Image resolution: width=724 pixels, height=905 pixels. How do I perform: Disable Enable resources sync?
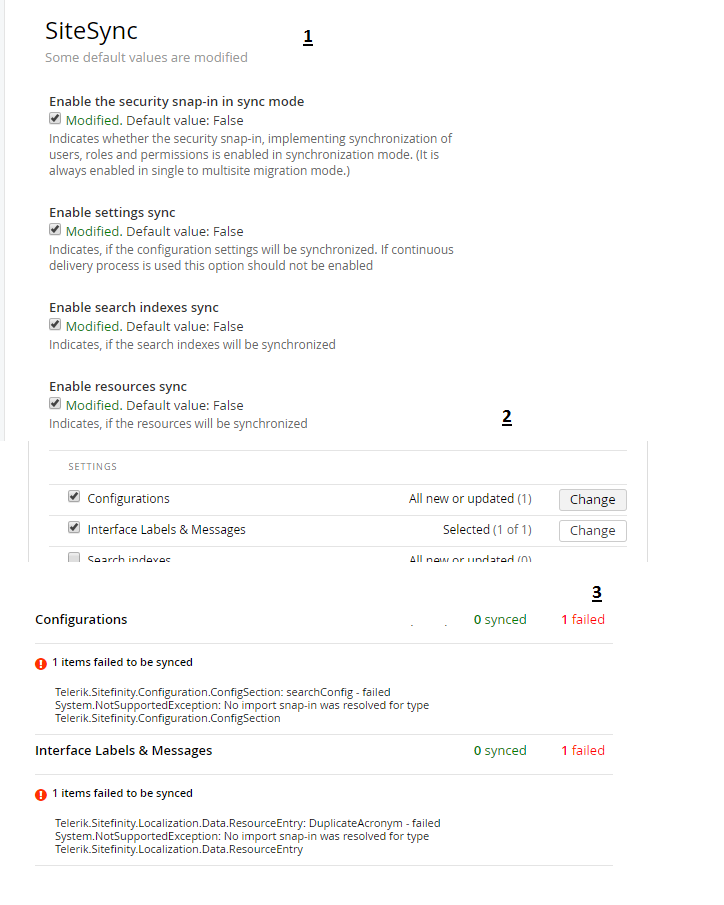pyautogui.click(x=55, y=403)
